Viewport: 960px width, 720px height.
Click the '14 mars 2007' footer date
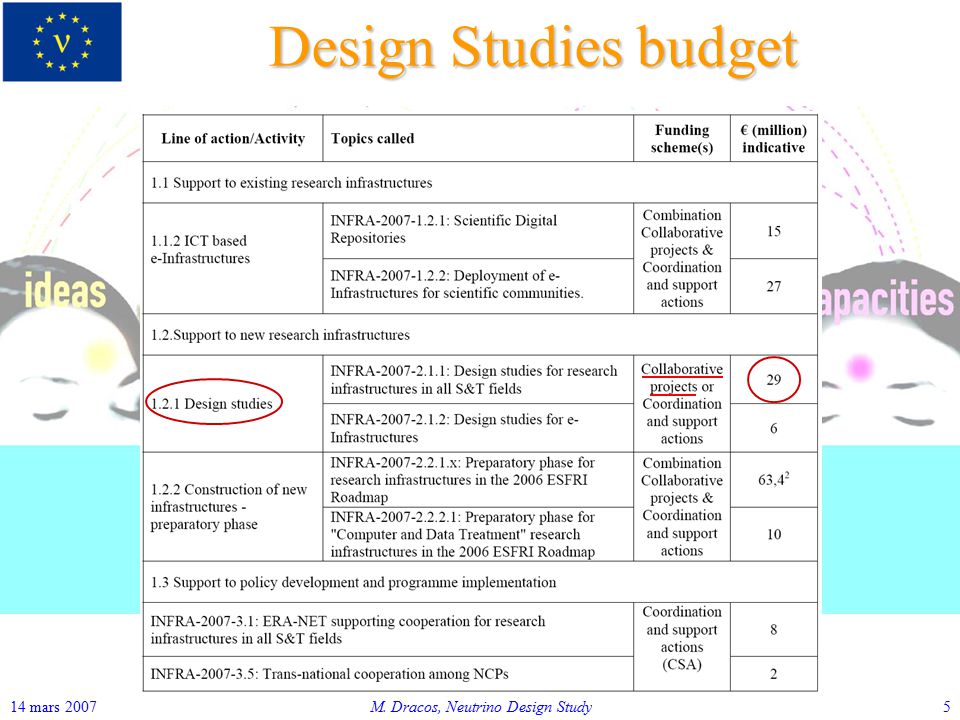click(54, 707)
